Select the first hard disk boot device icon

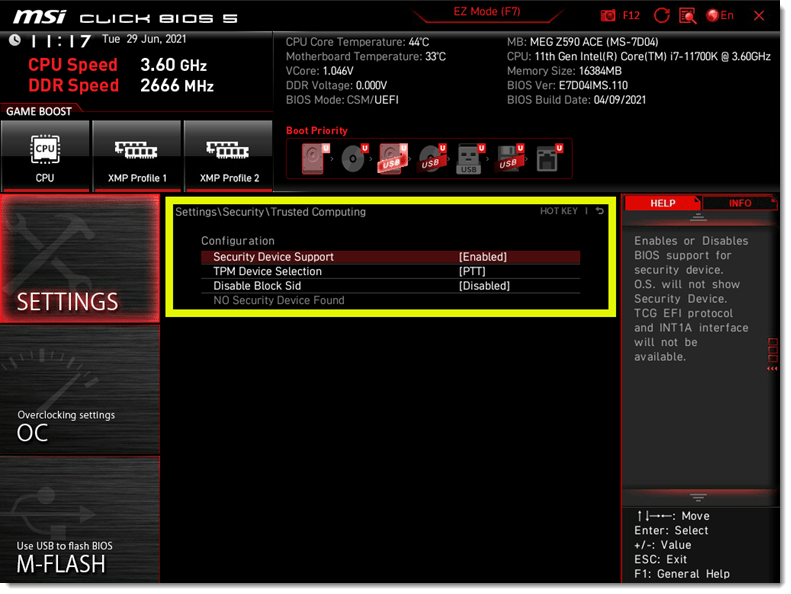coord(315,159)
